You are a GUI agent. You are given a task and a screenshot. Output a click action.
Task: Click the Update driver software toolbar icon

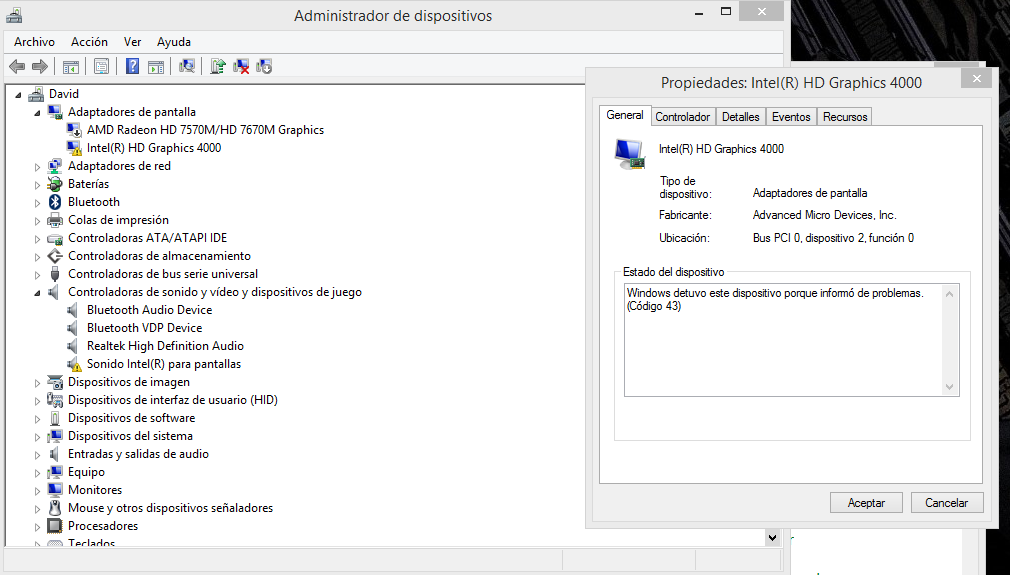pos(218,66)
